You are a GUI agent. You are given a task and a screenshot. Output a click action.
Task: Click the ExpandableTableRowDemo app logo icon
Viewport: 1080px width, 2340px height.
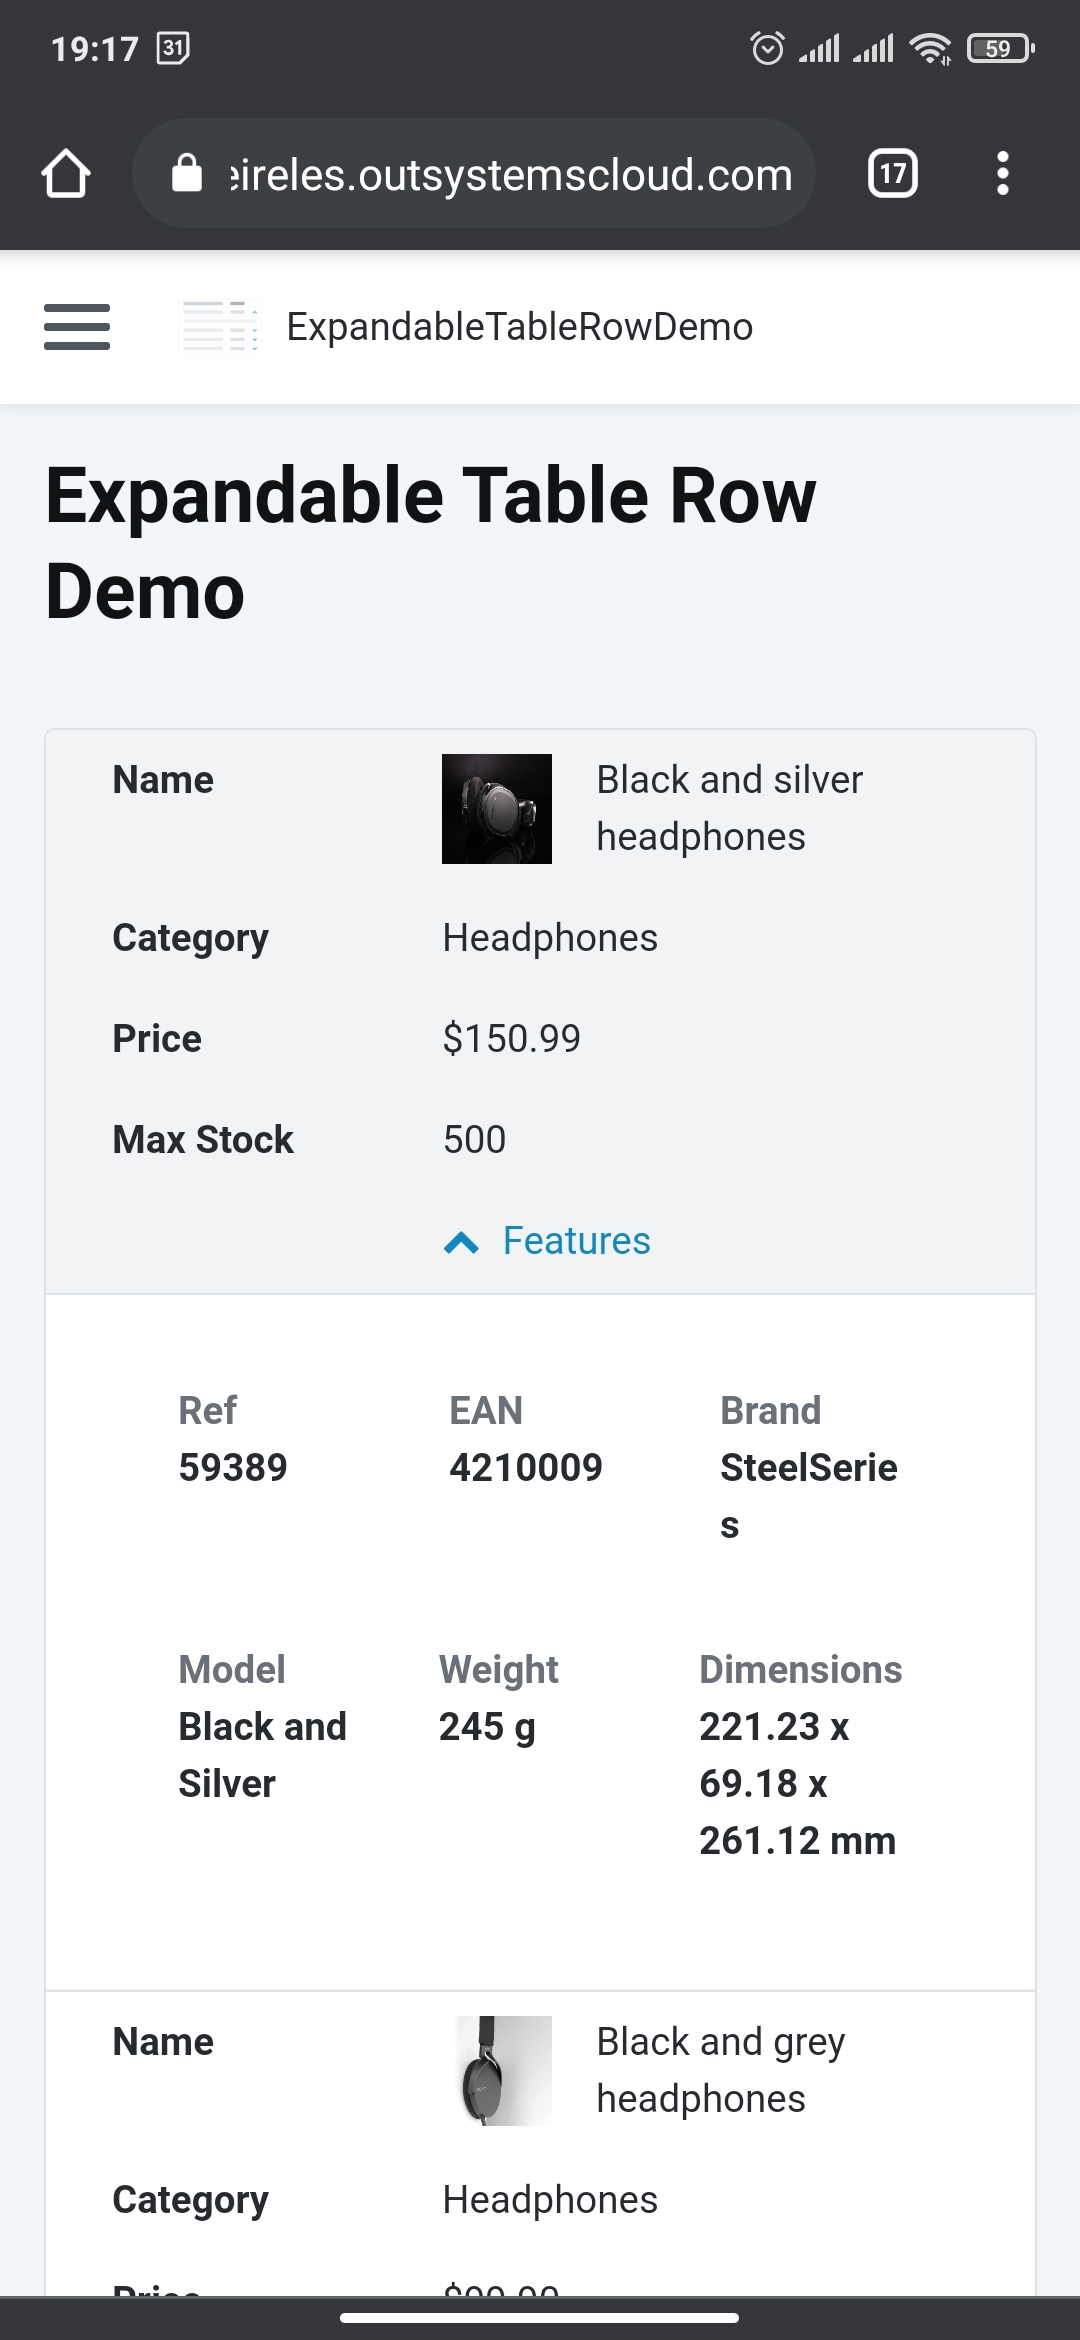point(220,327)
